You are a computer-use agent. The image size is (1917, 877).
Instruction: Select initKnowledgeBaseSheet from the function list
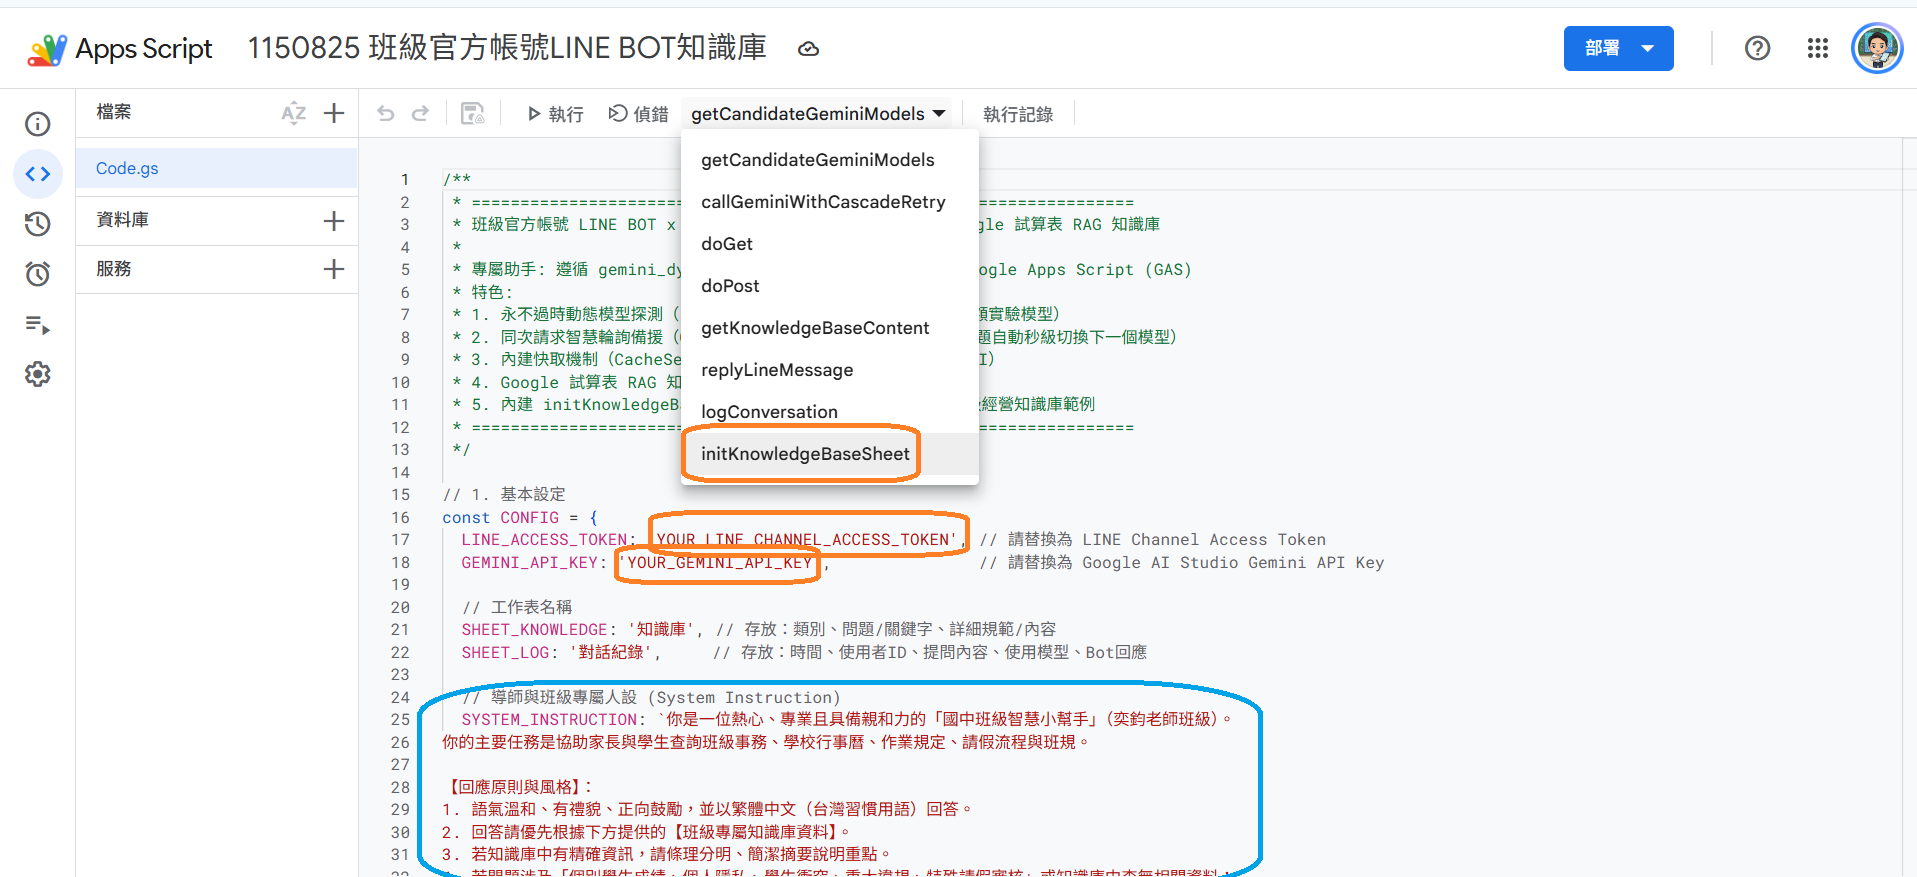coord(829,454)
